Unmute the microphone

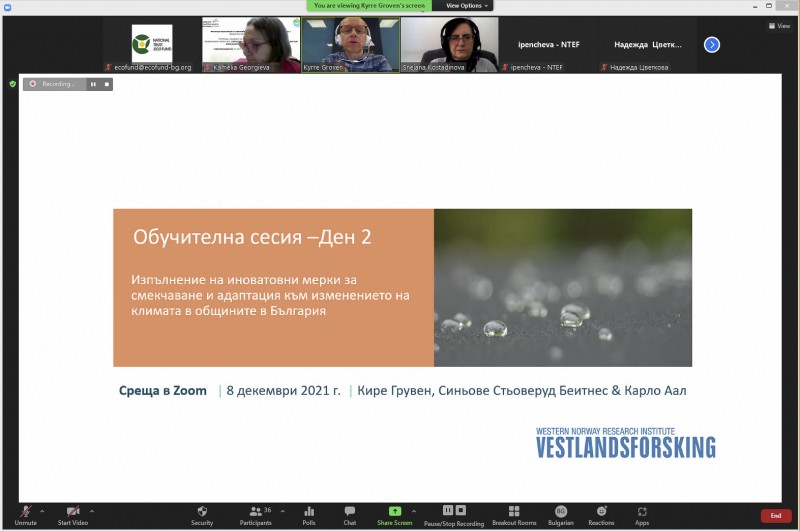pyautogui.click(x=25, y=513)
